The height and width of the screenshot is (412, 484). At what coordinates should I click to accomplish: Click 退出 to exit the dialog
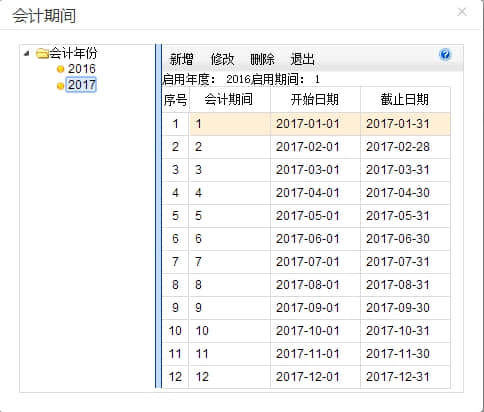303,59
